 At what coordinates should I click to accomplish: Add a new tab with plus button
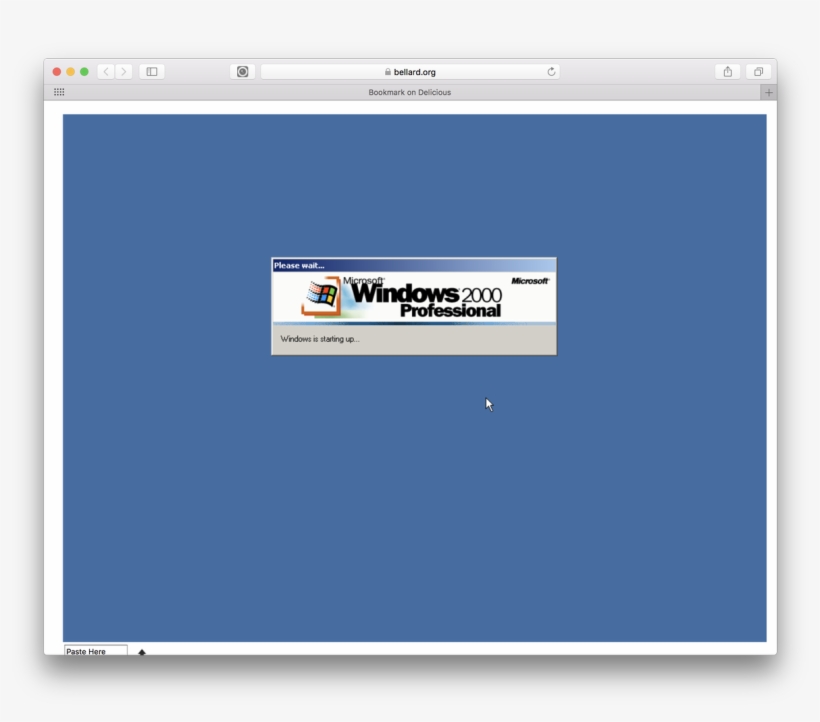point(768,93)
